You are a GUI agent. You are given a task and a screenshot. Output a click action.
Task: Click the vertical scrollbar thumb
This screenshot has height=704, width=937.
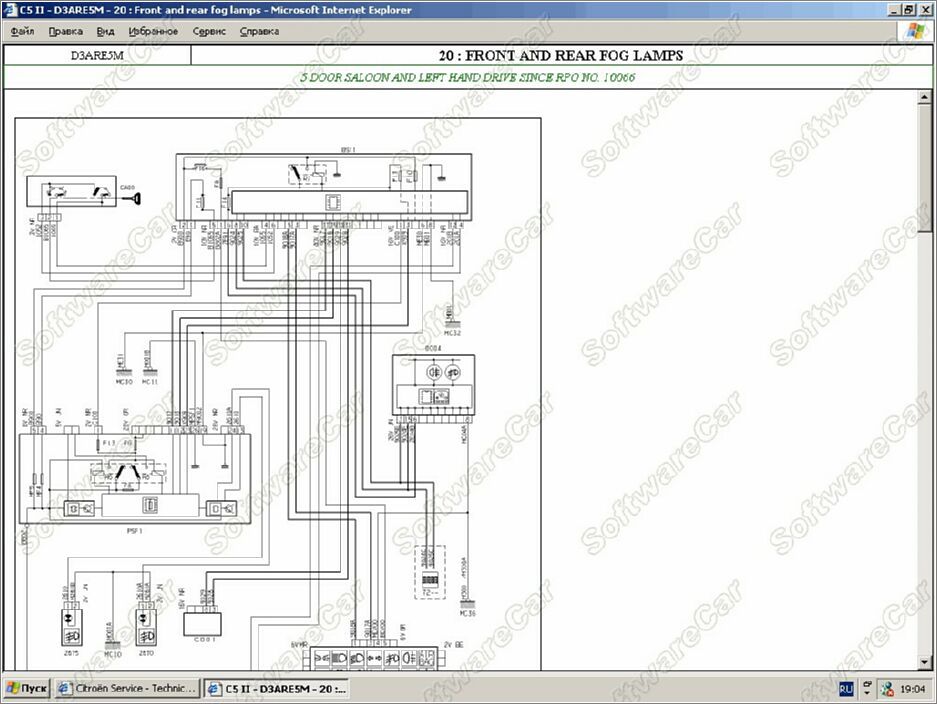point(924,169)
